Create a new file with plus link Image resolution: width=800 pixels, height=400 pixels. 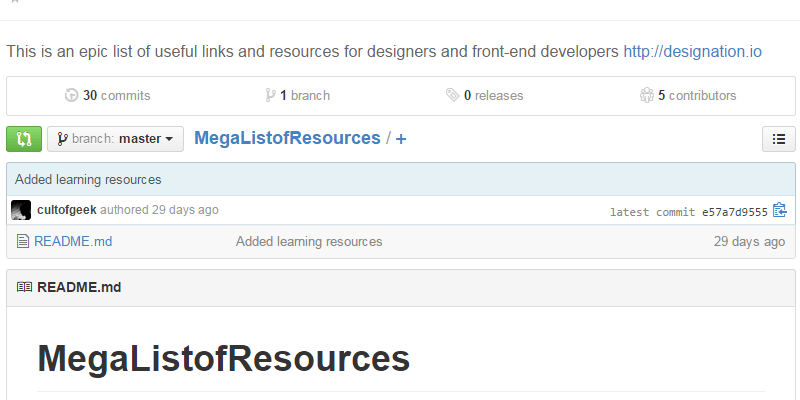401,139
